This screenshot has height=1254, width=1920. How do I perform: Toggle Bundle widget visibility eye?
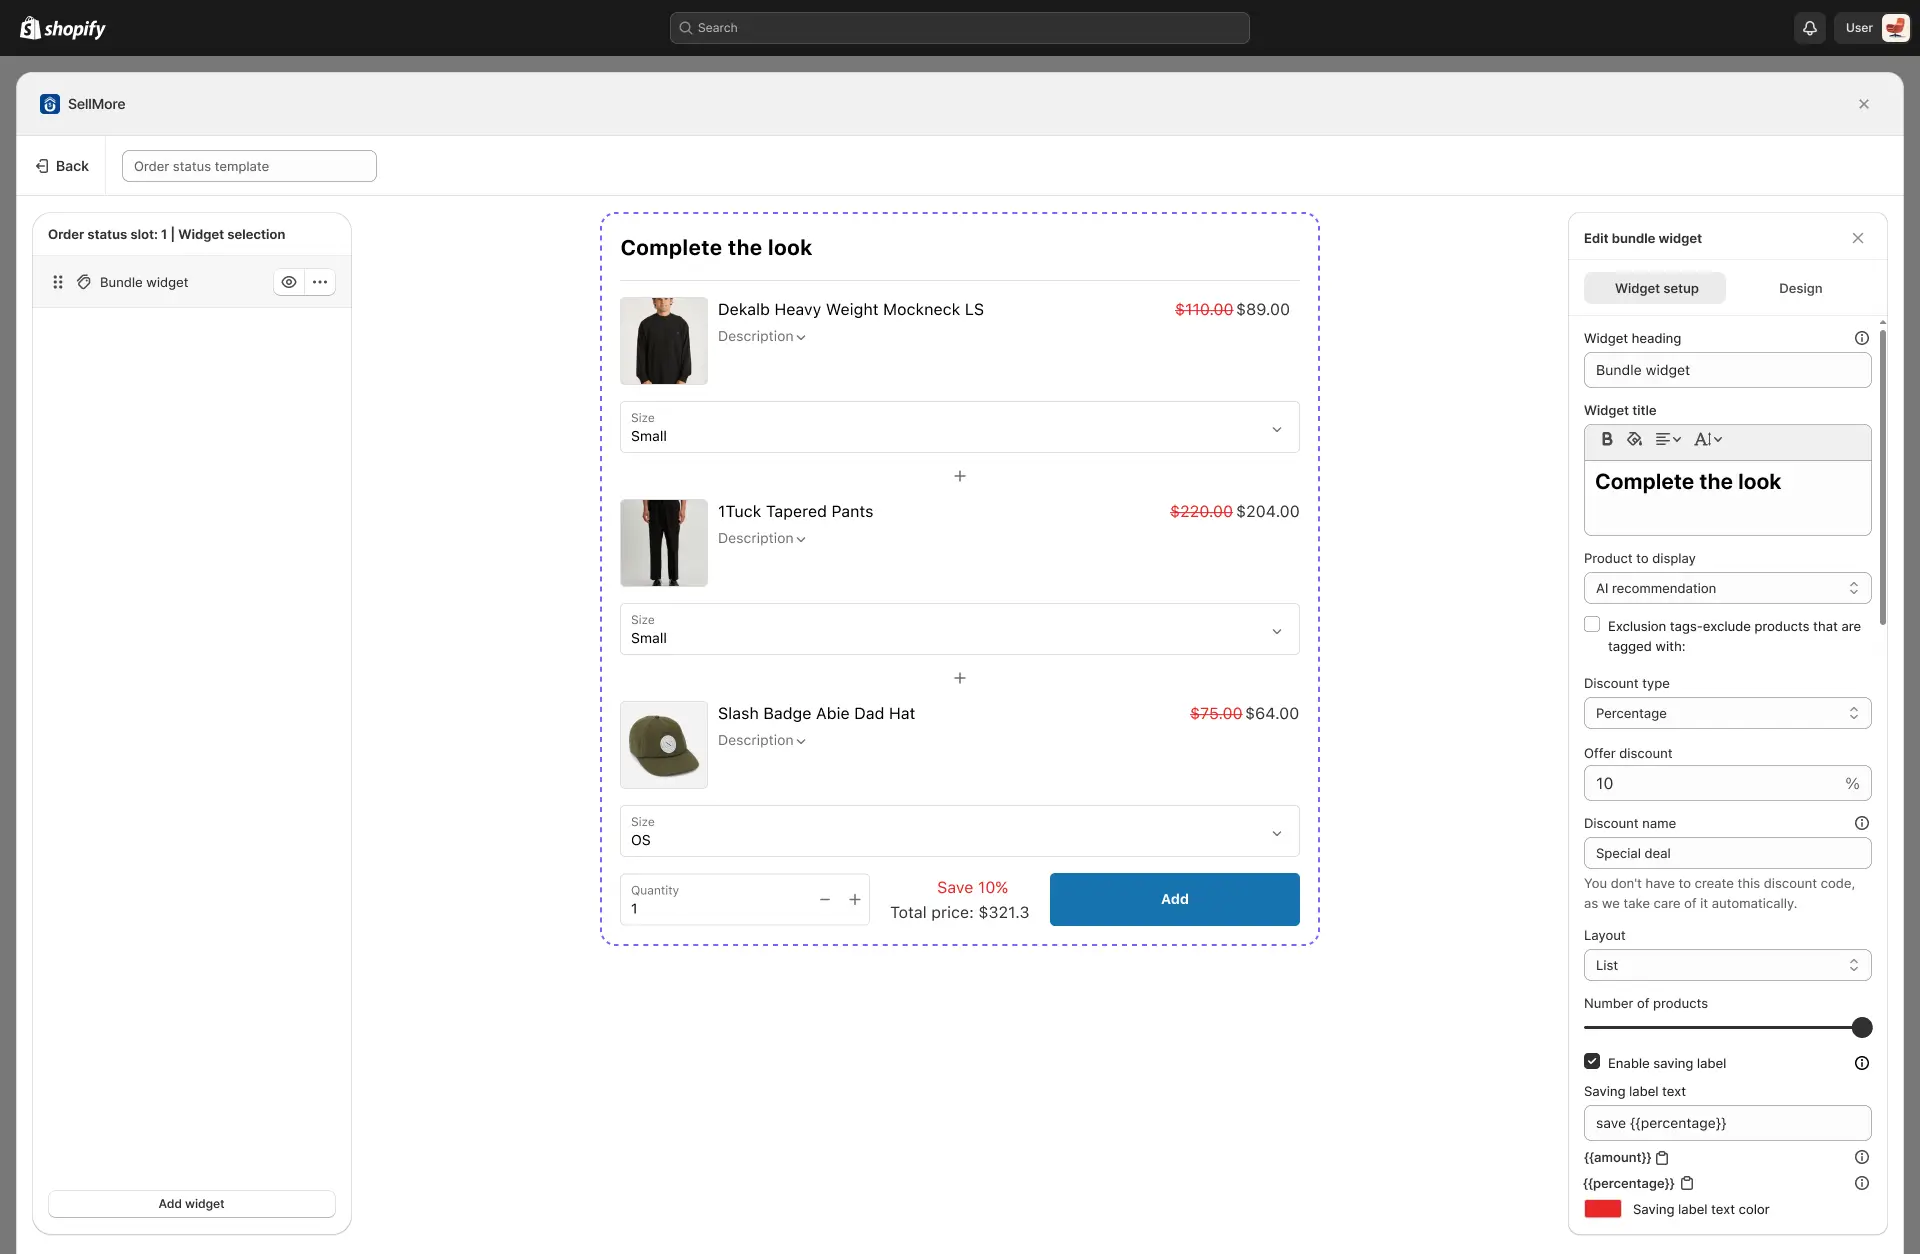(289, 282)
